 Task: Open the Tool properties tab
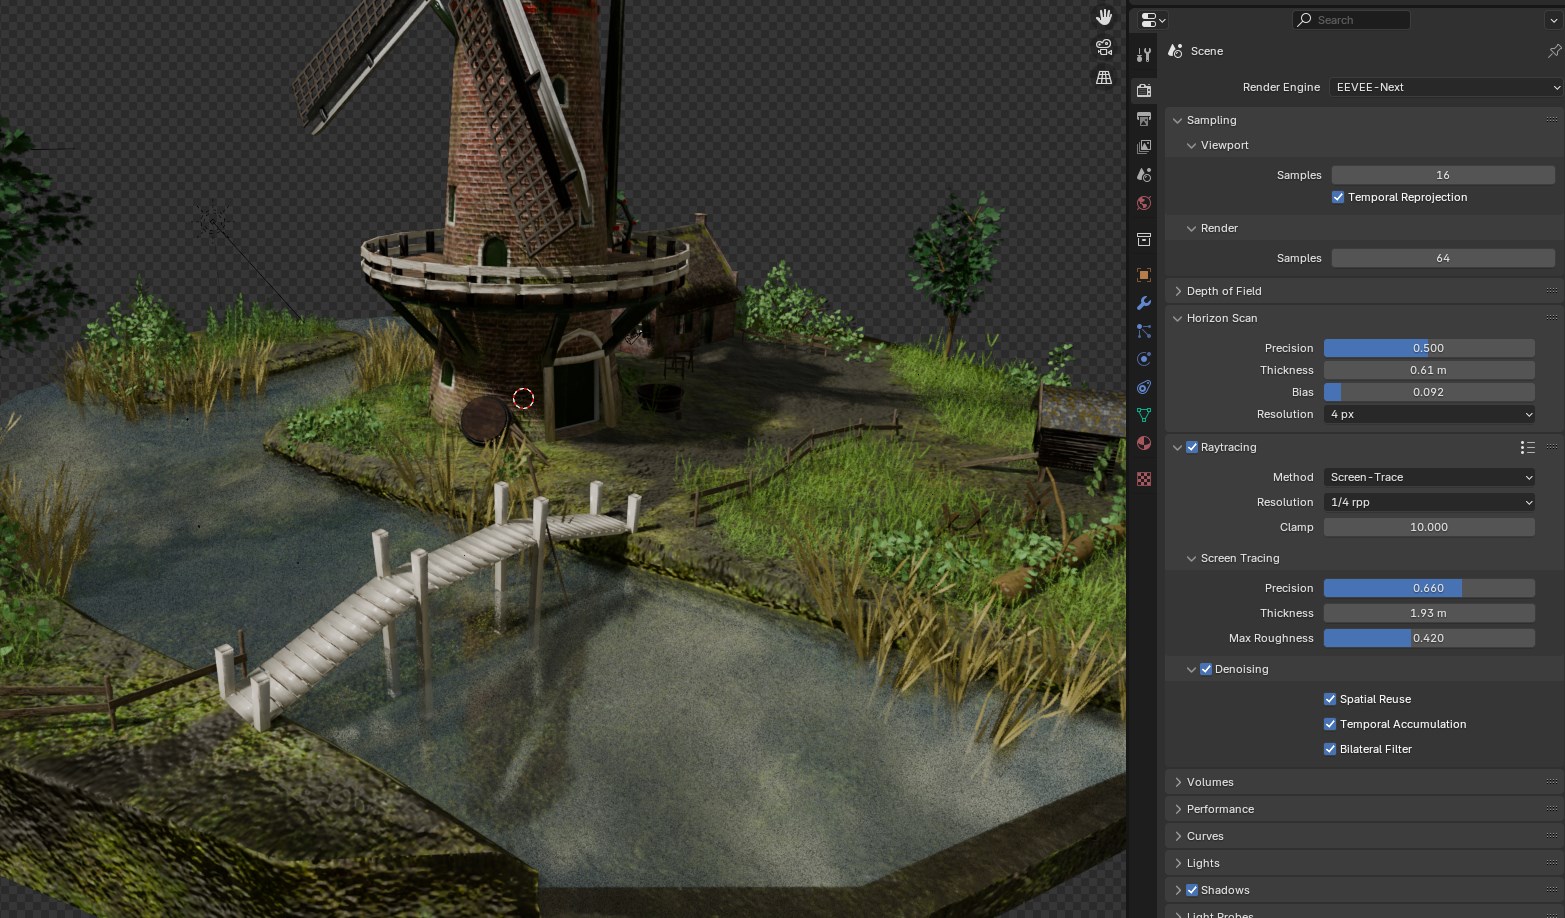(x=1144, y=55)
